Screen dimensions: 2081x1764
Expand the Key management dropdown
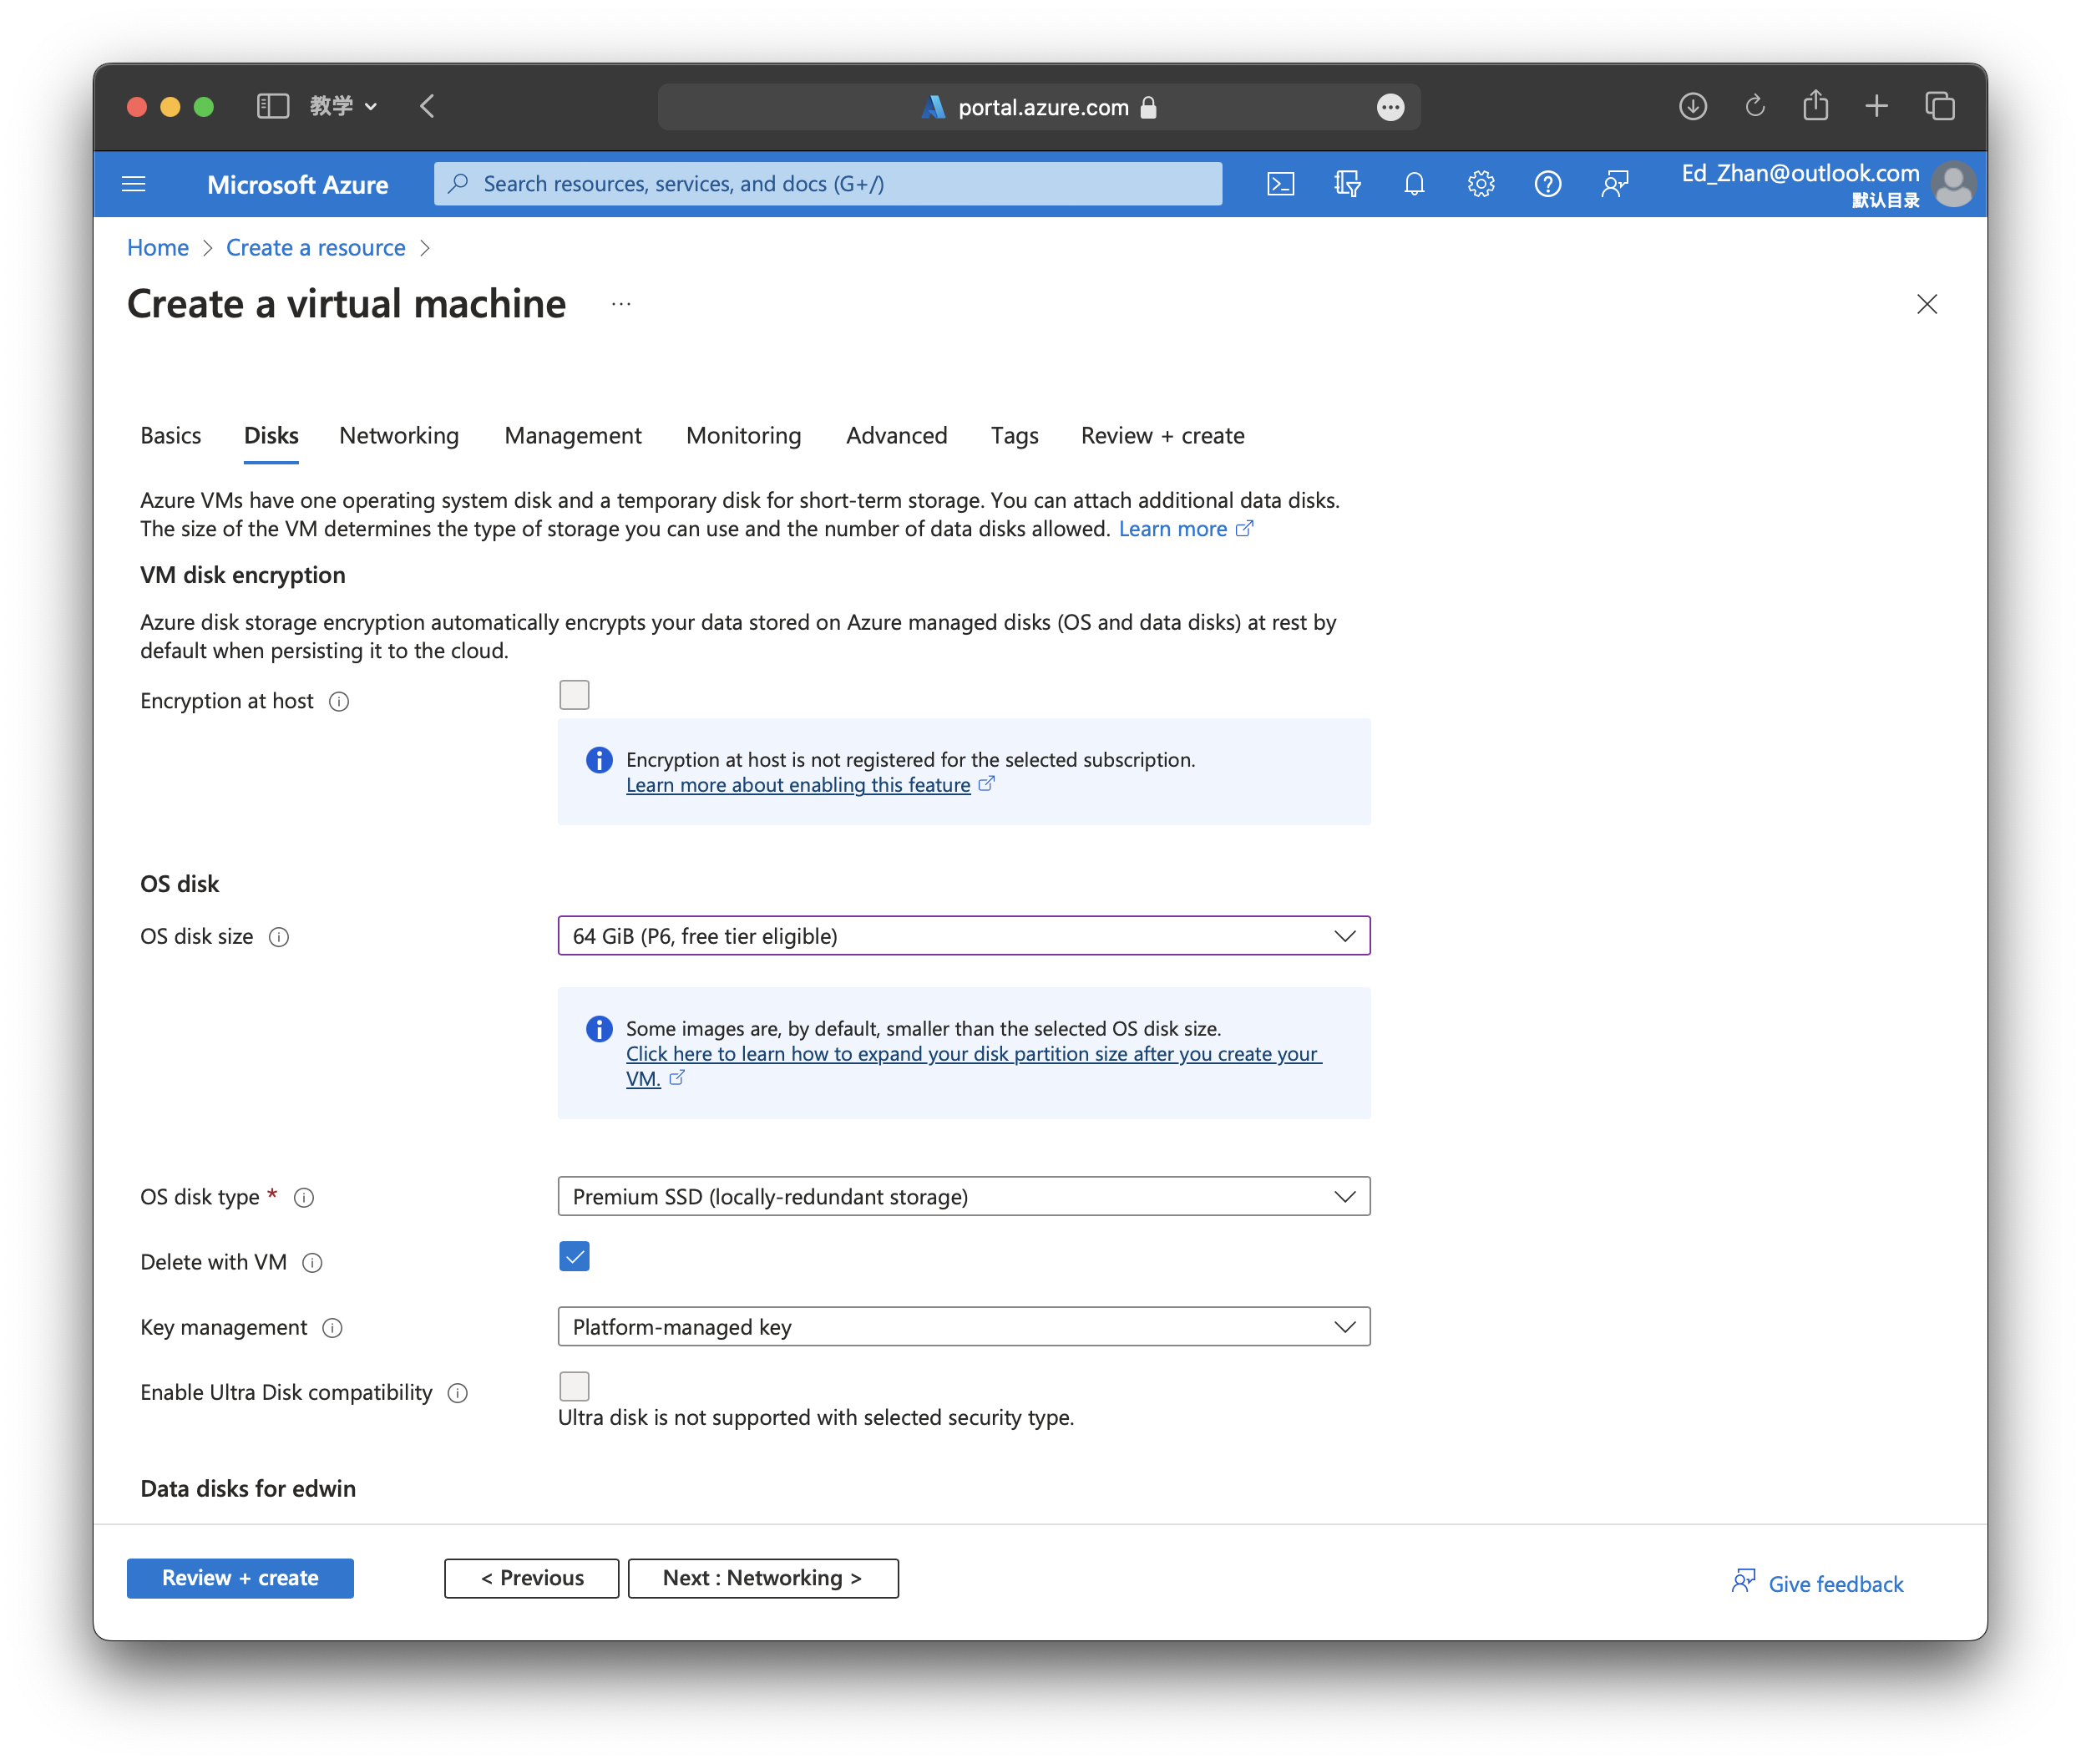[963, 1327]
